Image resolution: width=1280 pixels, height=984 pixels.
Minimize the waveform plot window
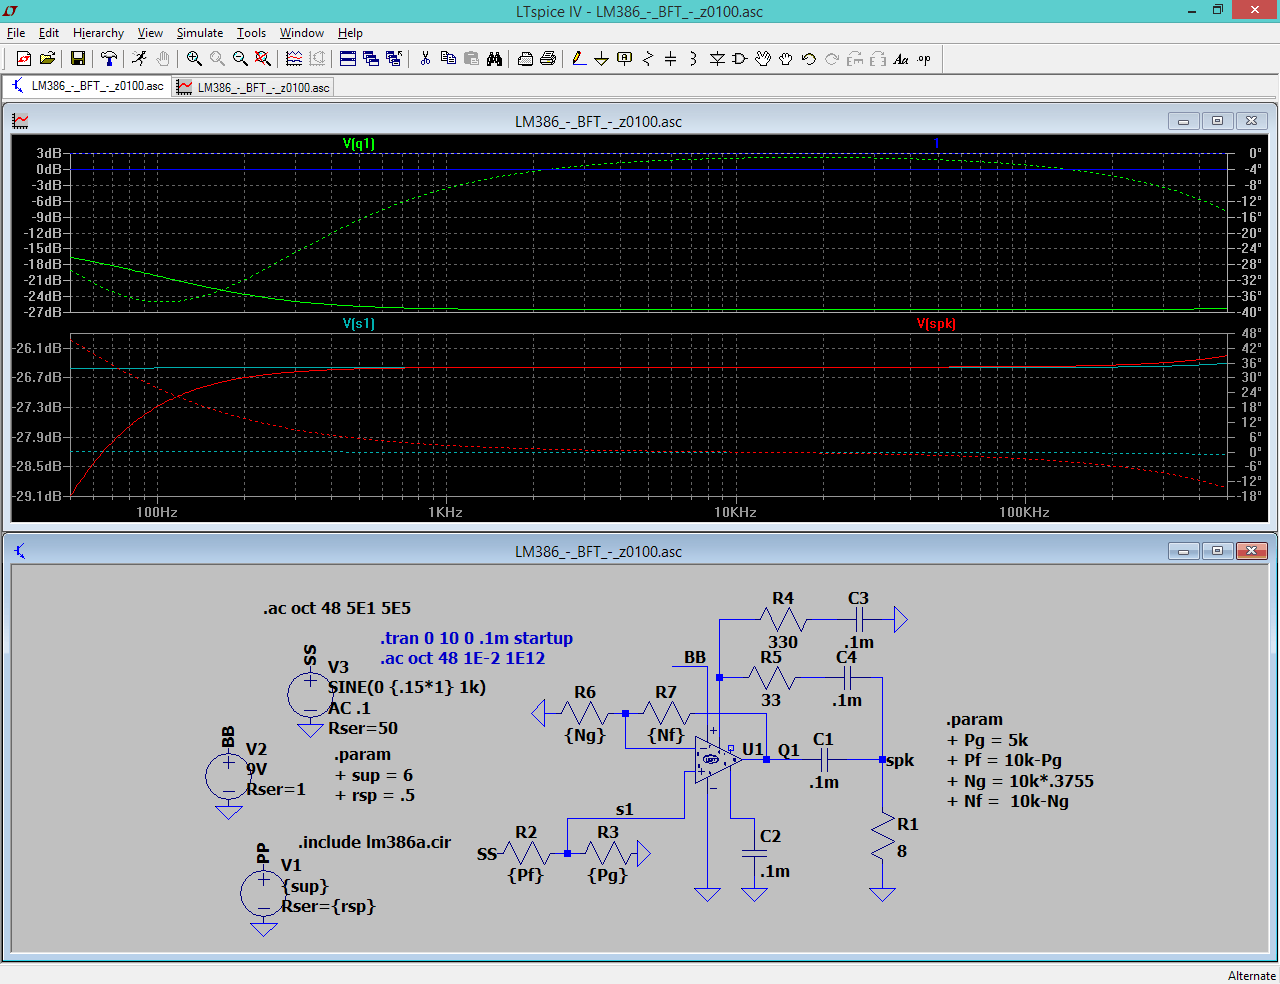1183,121
